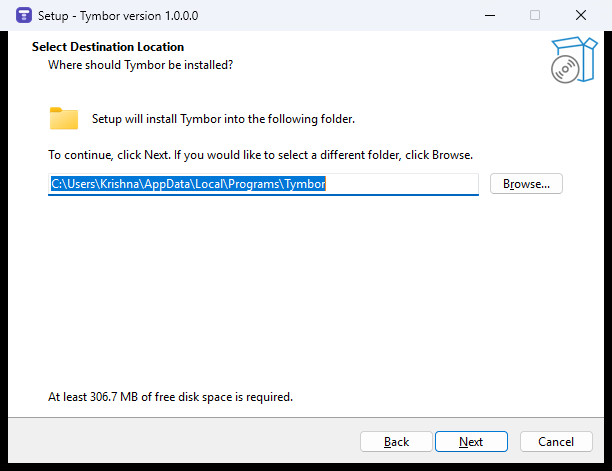
Task: Click the 'To continue, click Next' instruction
Action: [260, 155]
